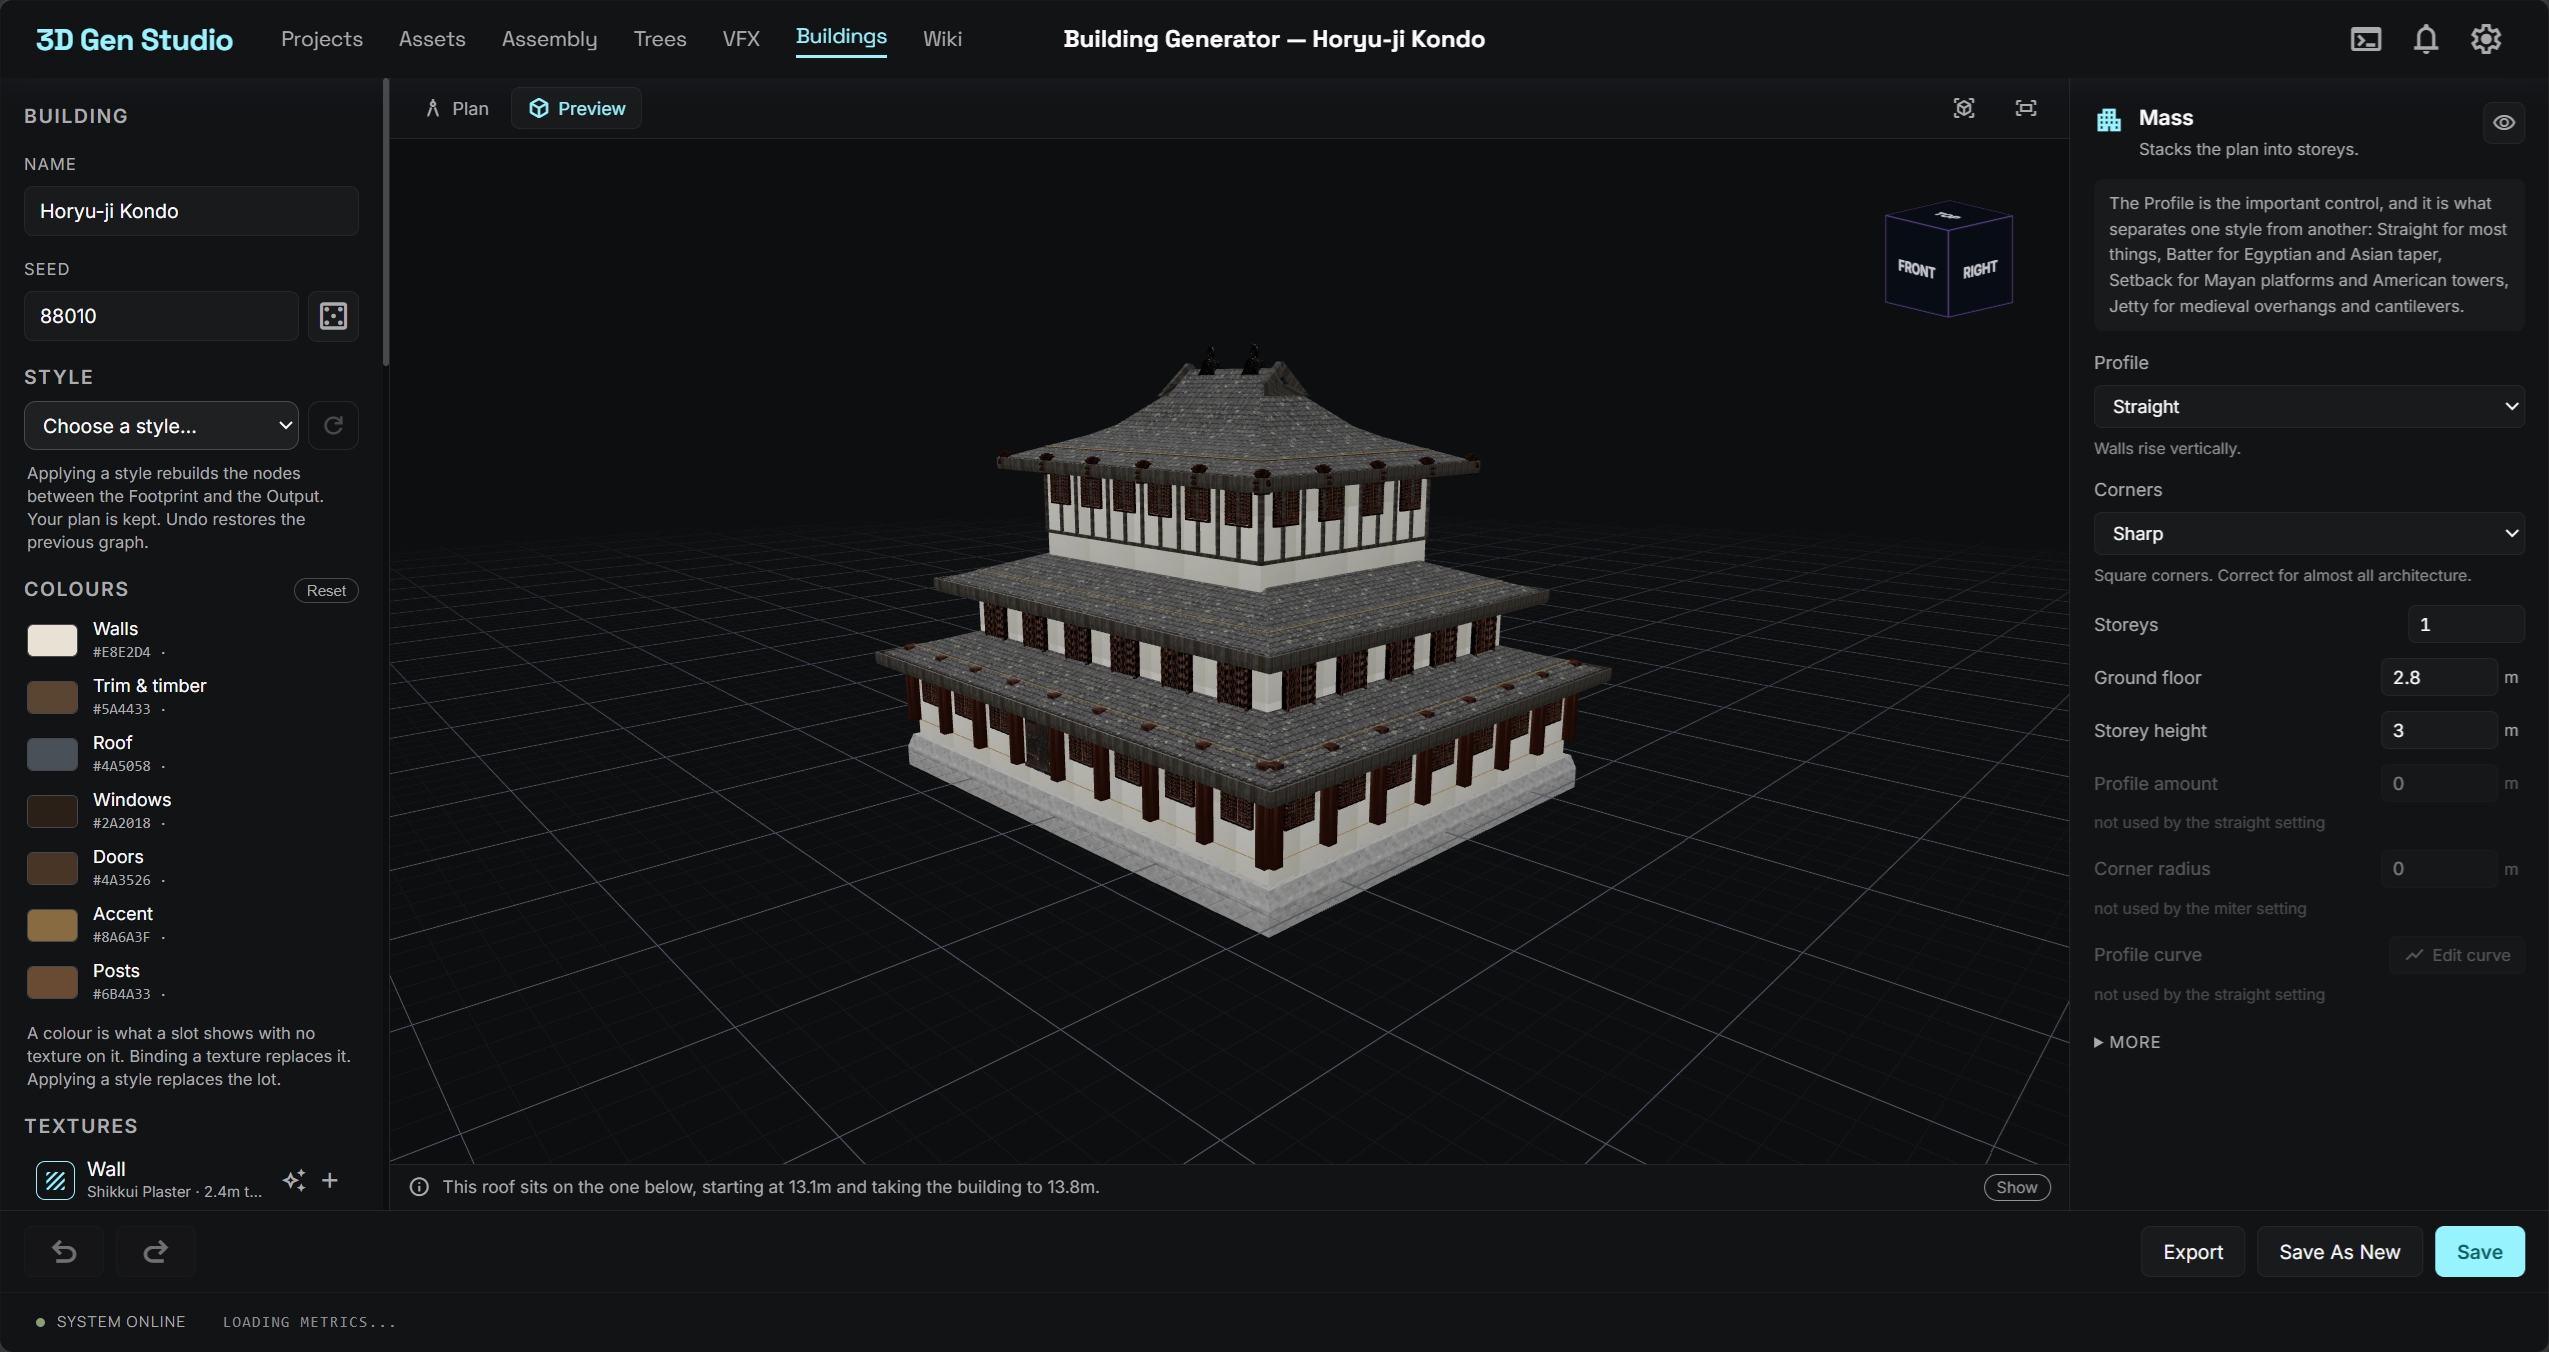Open the notifications bell
This screenshot has width=2549, height=1352.
[2425, 39]
